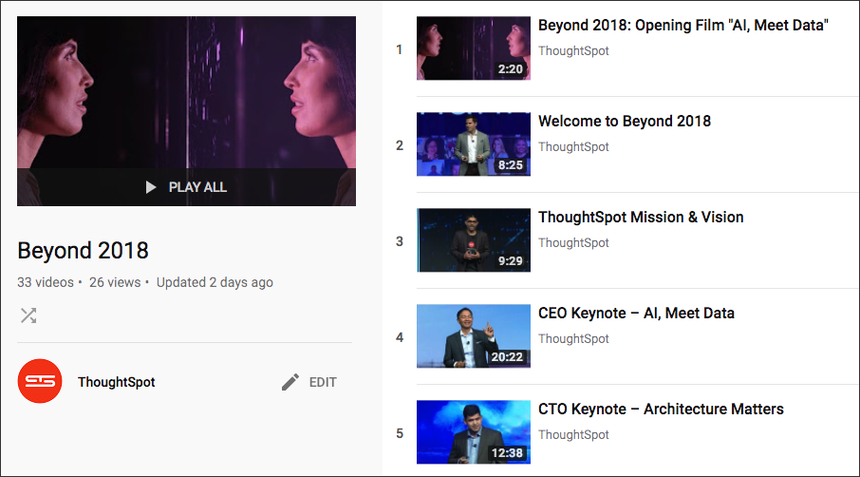Open the ThoughtSpot Mission & Vision title

(x=641, y=217)
